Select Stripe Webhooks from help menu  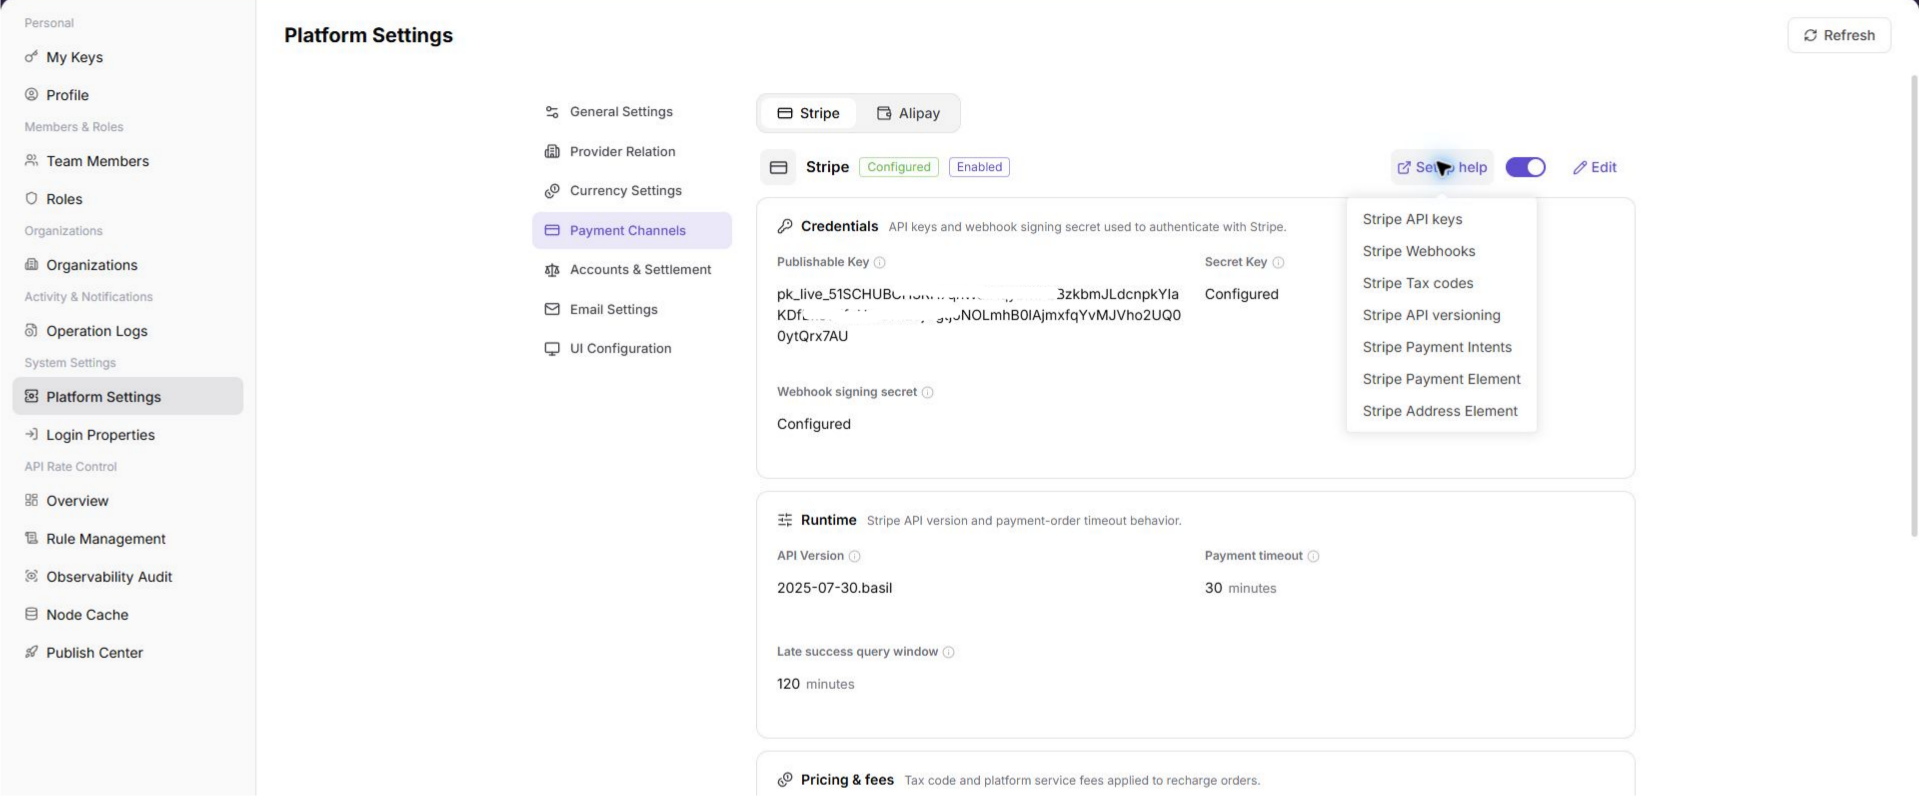[x=1418, y=252]
